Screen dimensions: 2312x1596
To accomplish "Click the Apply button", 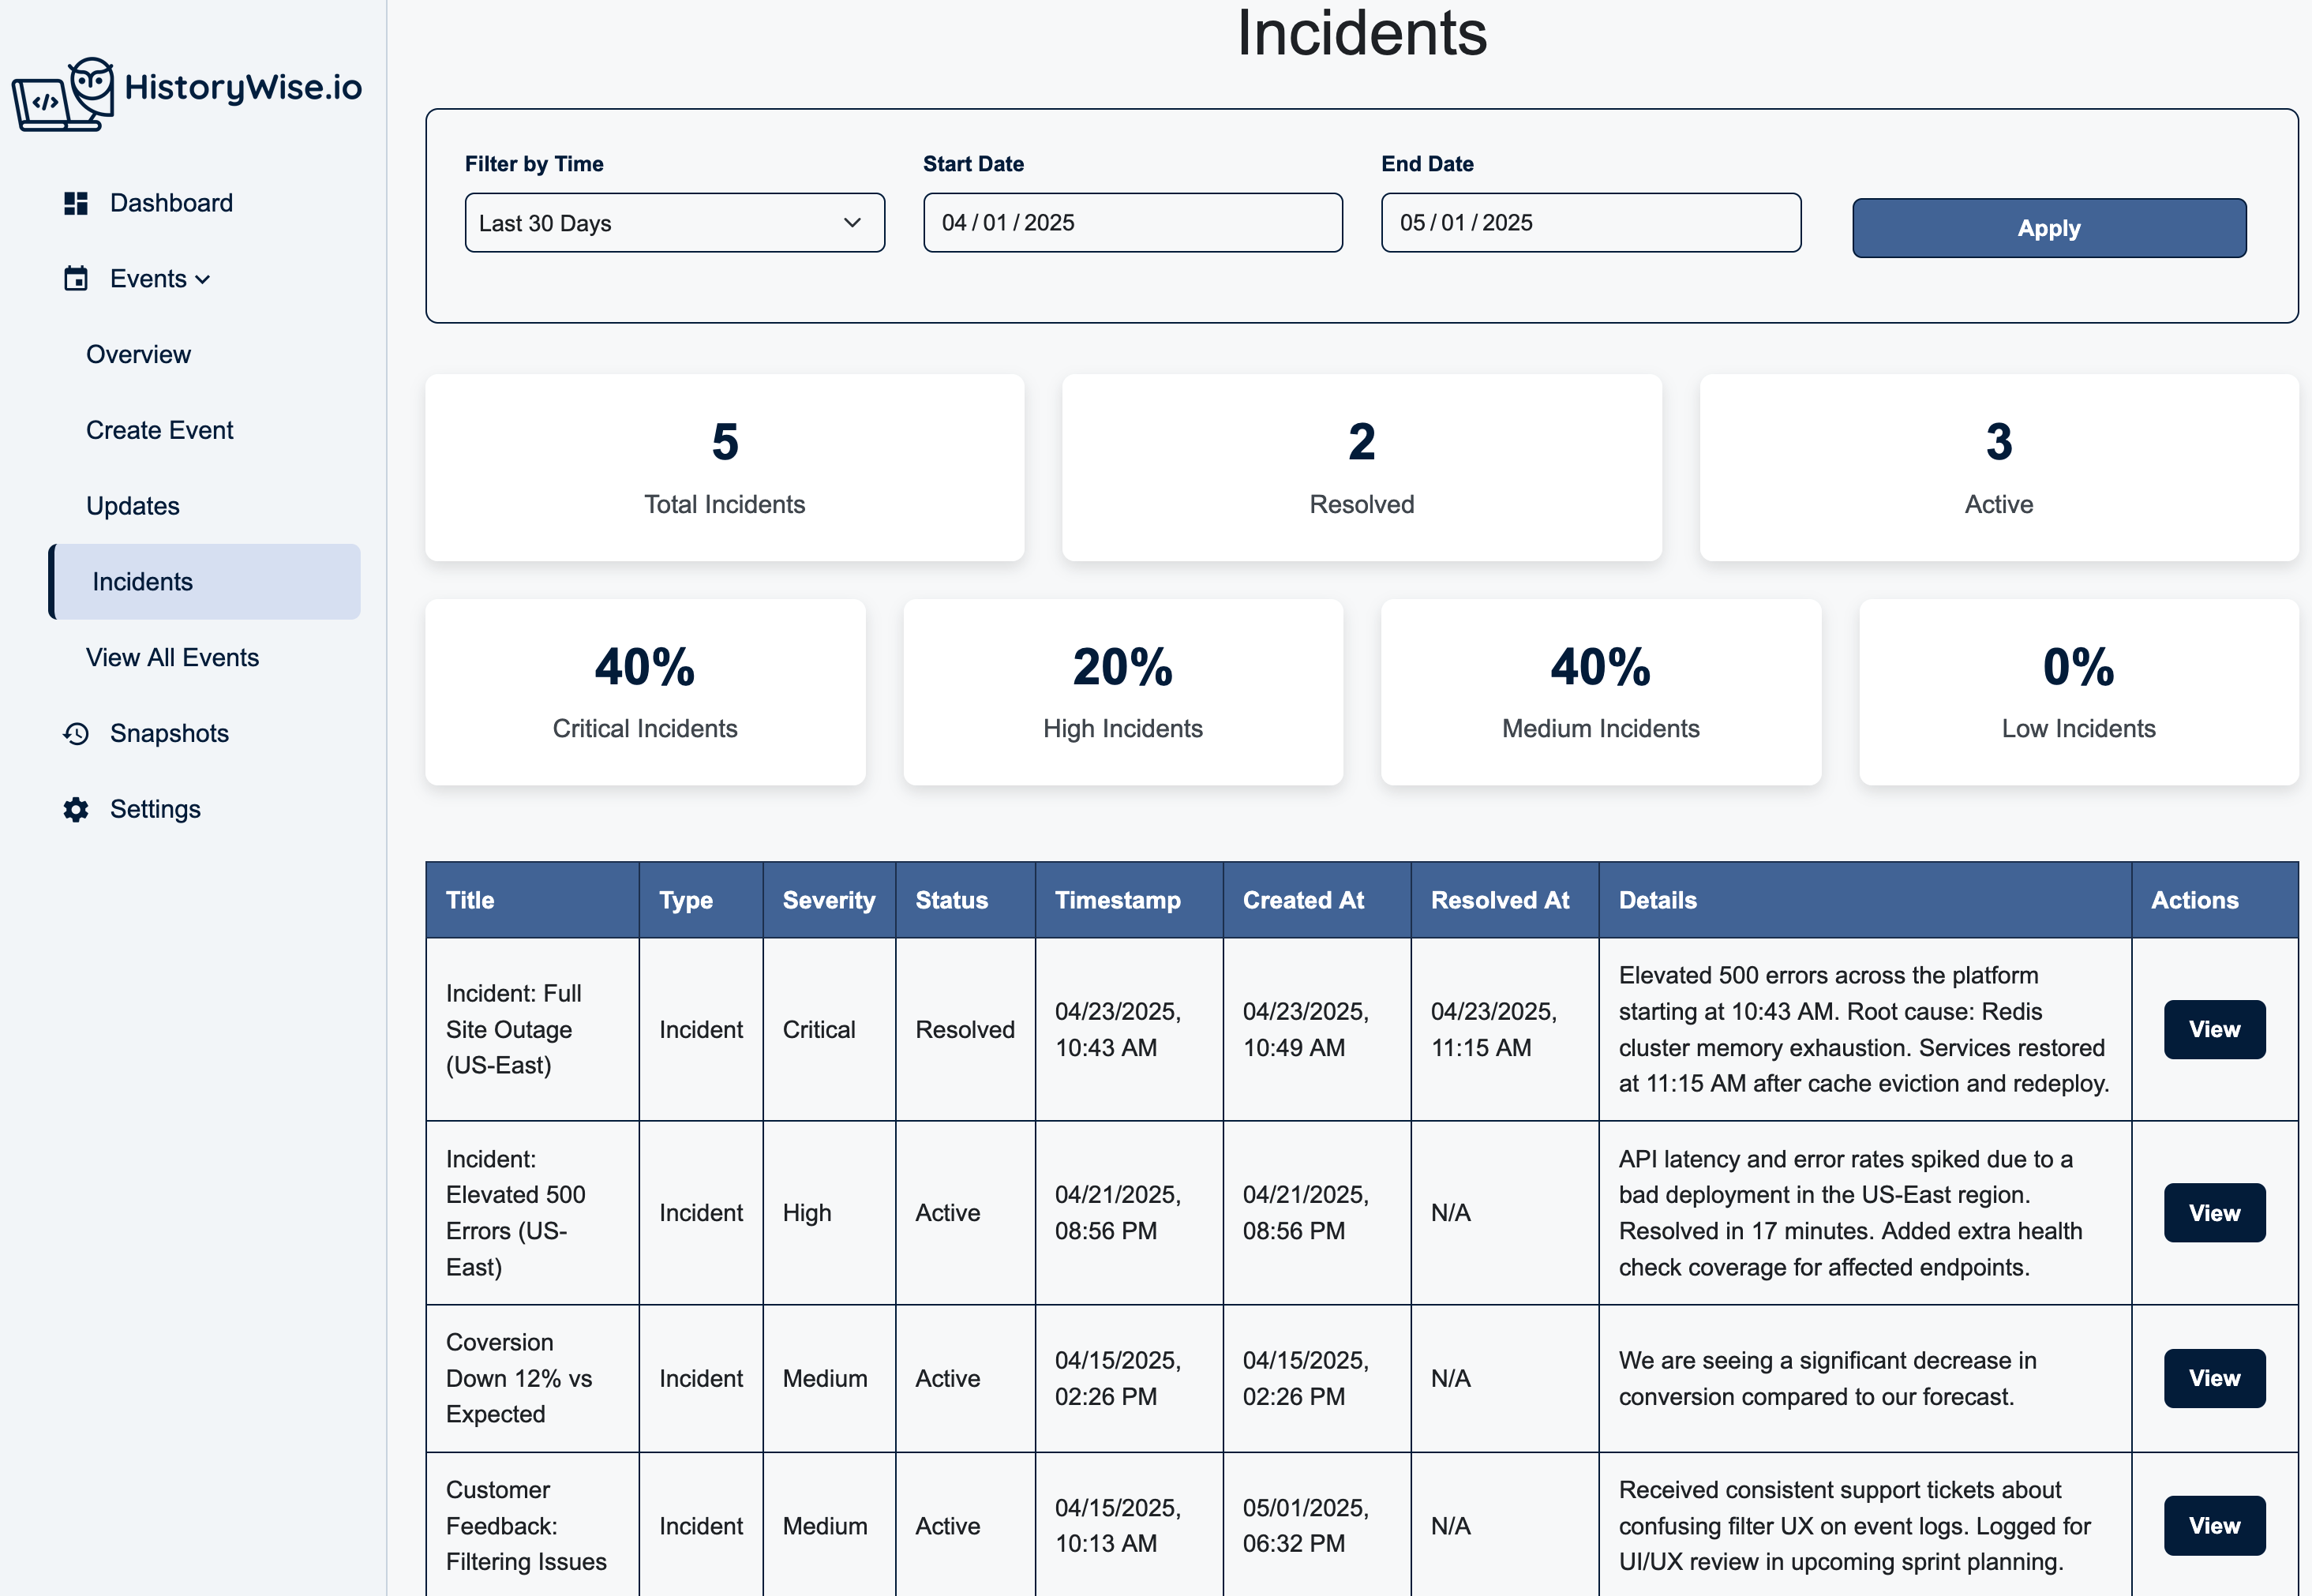I will pyautogui.click(x=2048, y=227).
